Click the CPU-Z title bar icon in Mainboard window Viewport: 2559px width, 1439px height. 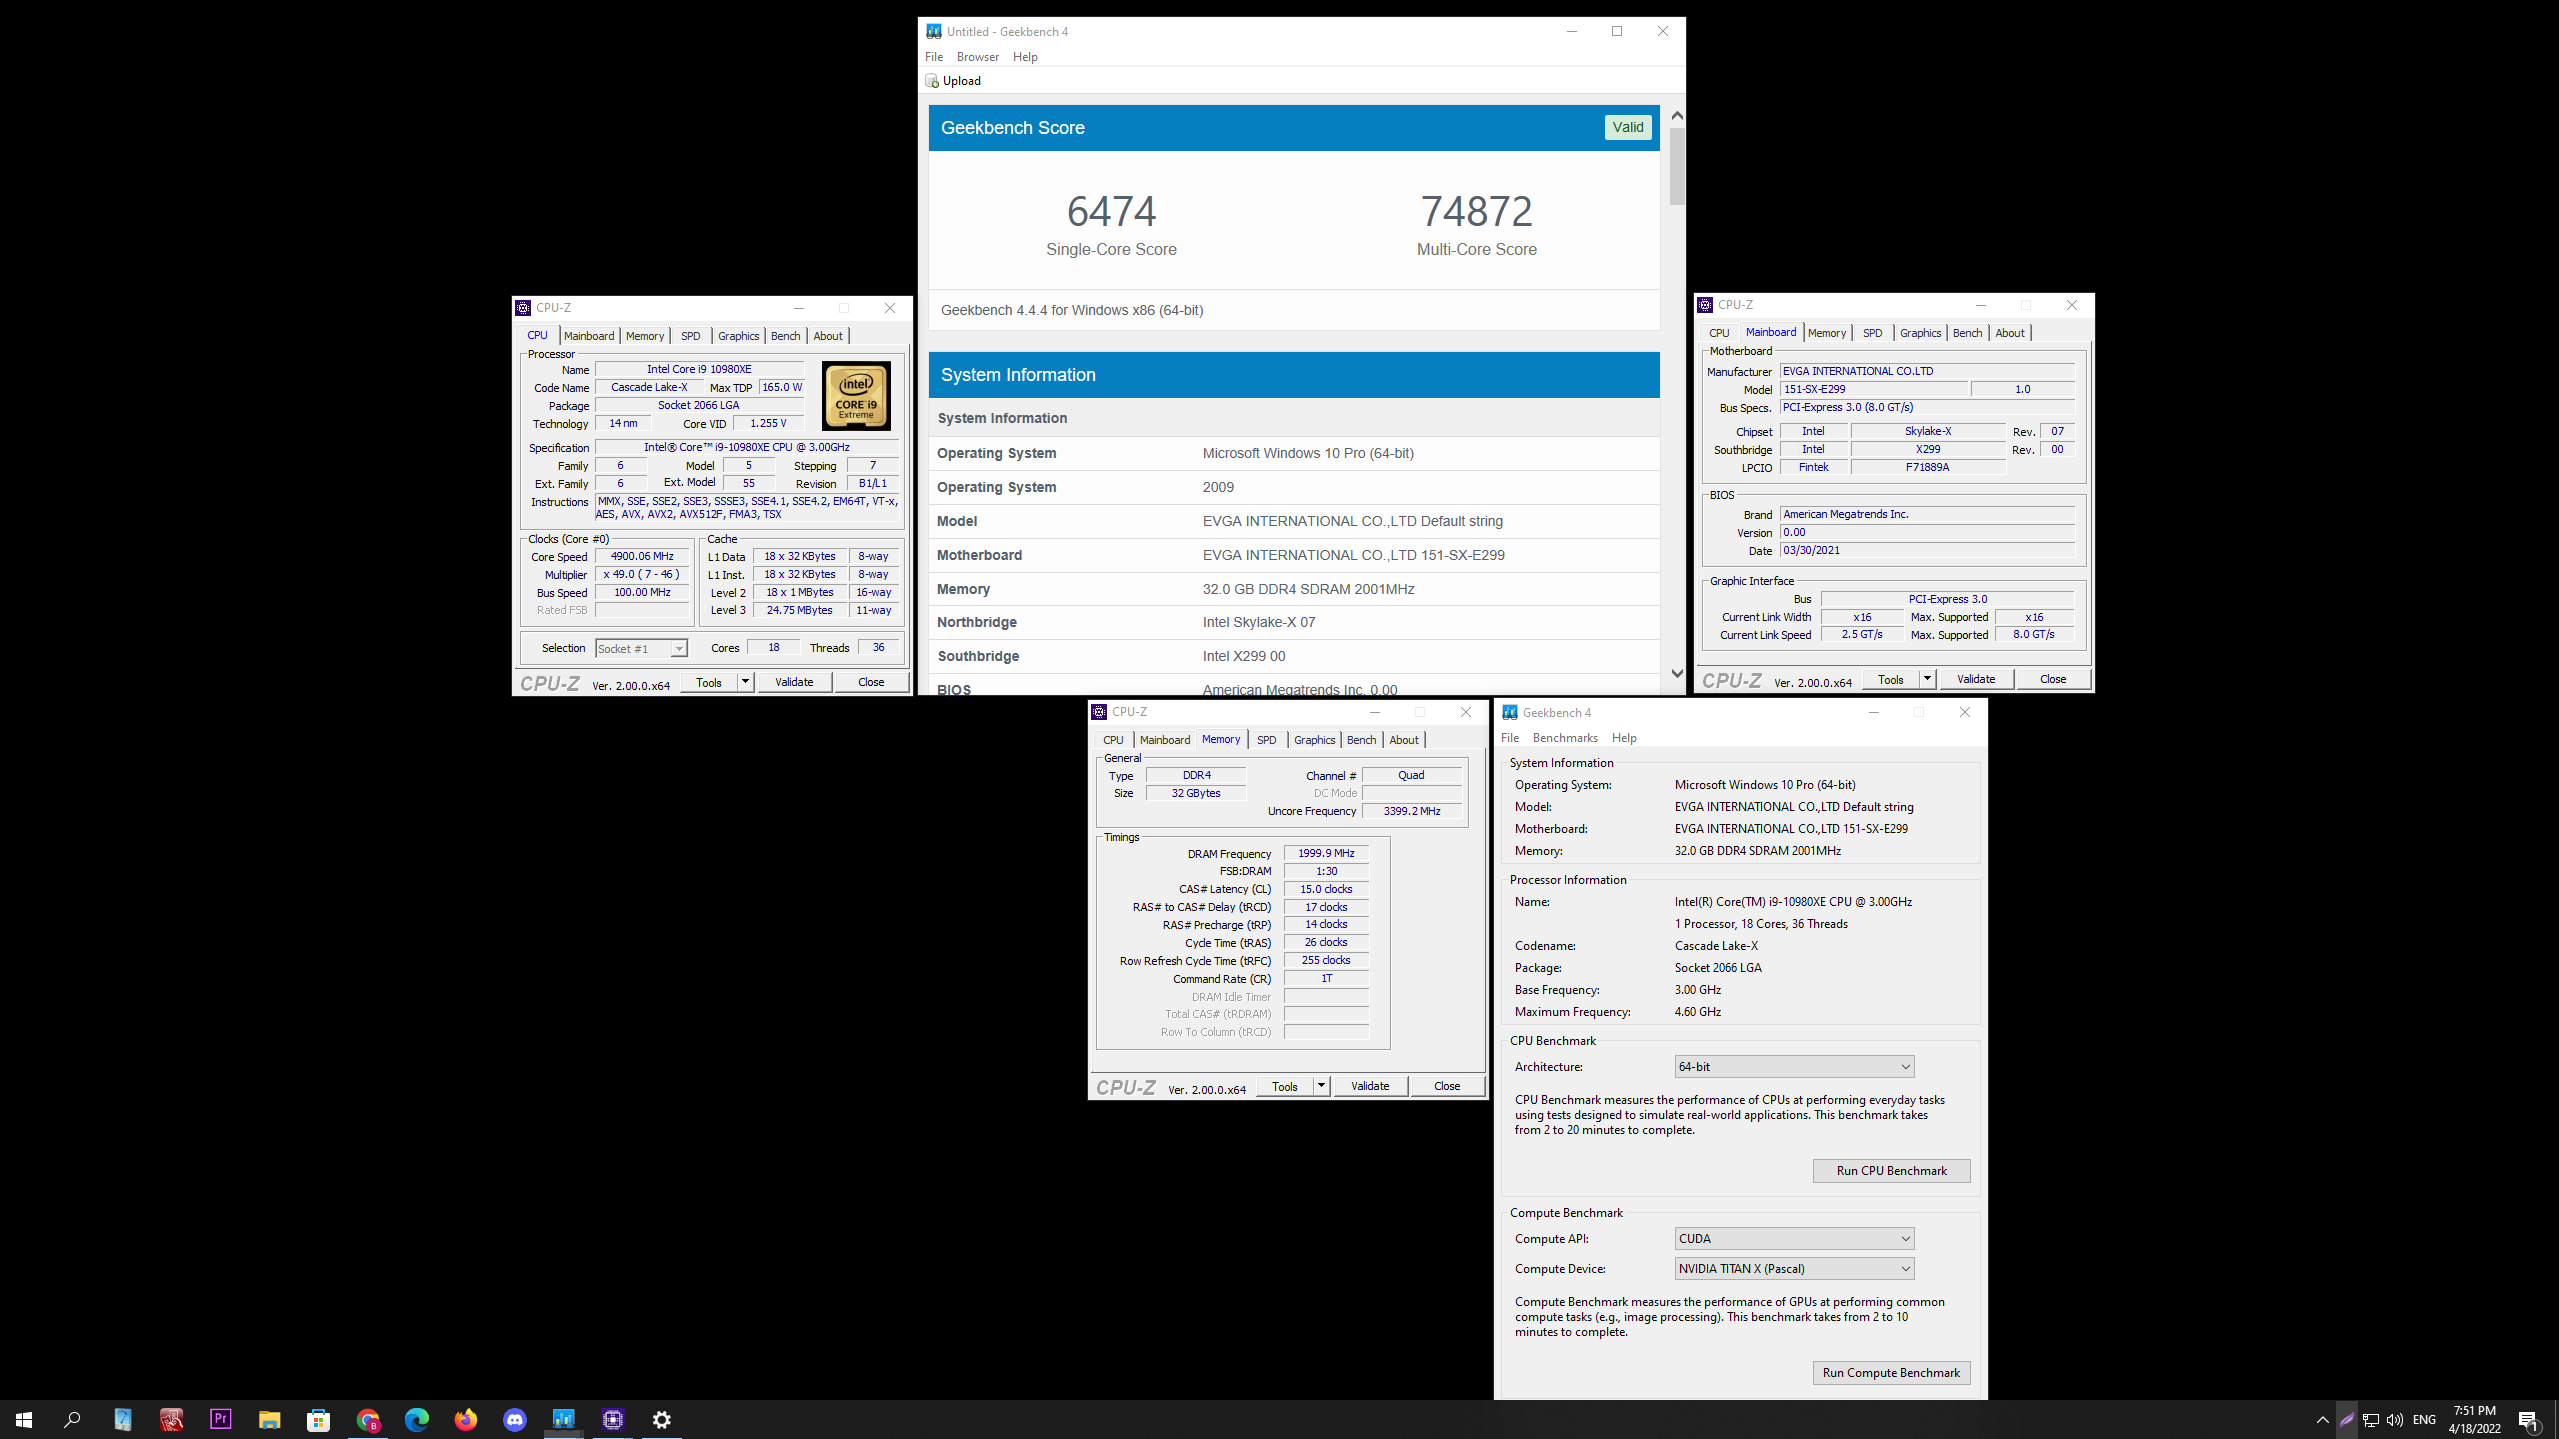point(1705,305)
